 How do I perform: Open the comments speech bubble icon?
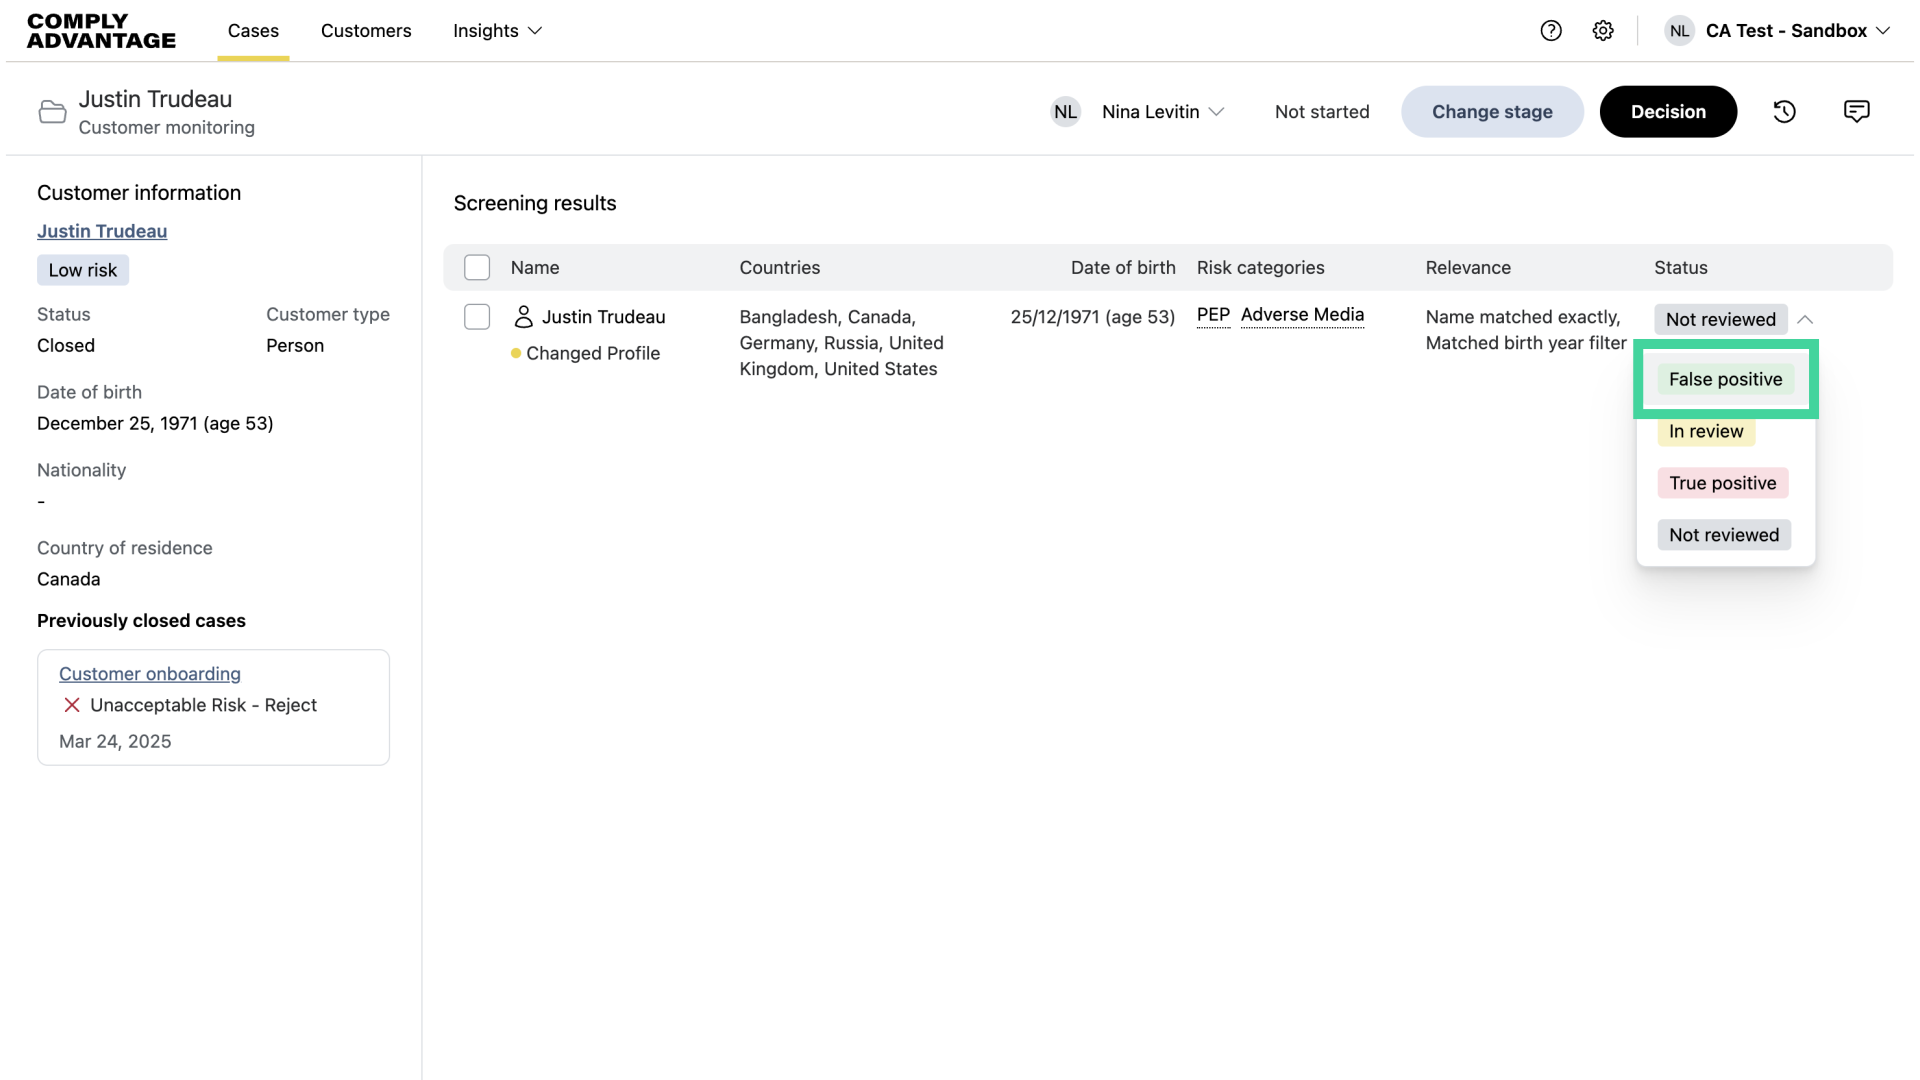click(1856, 112)
